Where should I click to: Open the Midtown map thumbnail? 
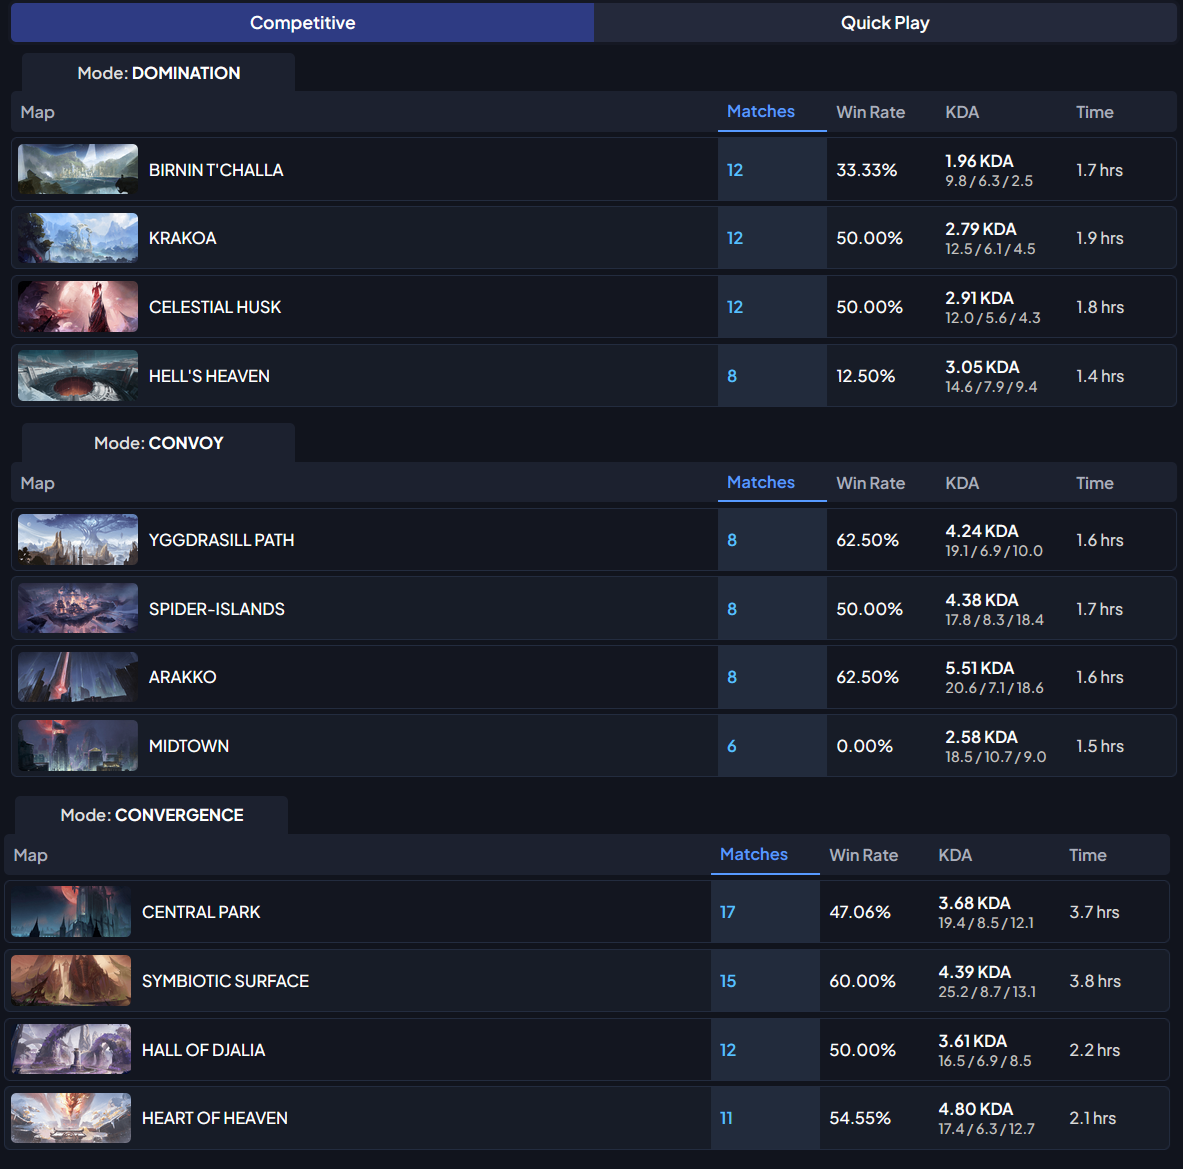pyautogui.click(x=78, y=746)
